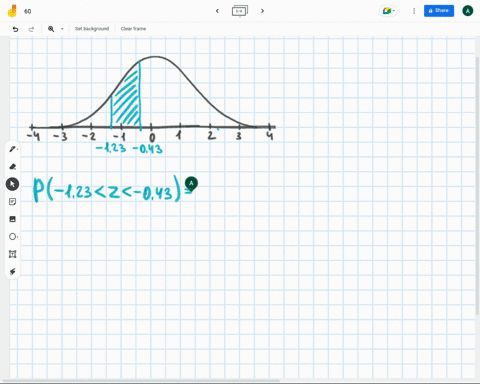Undo the last action
This screenshot has width=480, height=384.
(x=15, y=29)
